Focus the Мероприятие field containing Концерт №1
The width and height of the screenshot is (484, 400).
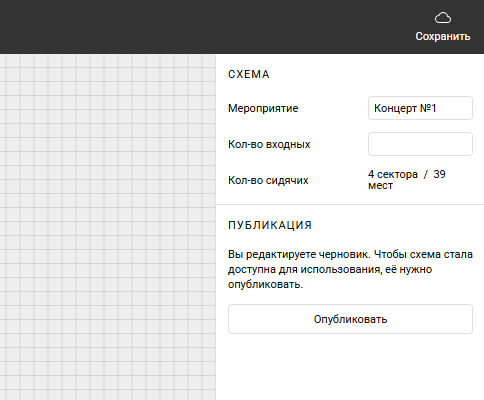pyautogui.click(x=420, y=108)
